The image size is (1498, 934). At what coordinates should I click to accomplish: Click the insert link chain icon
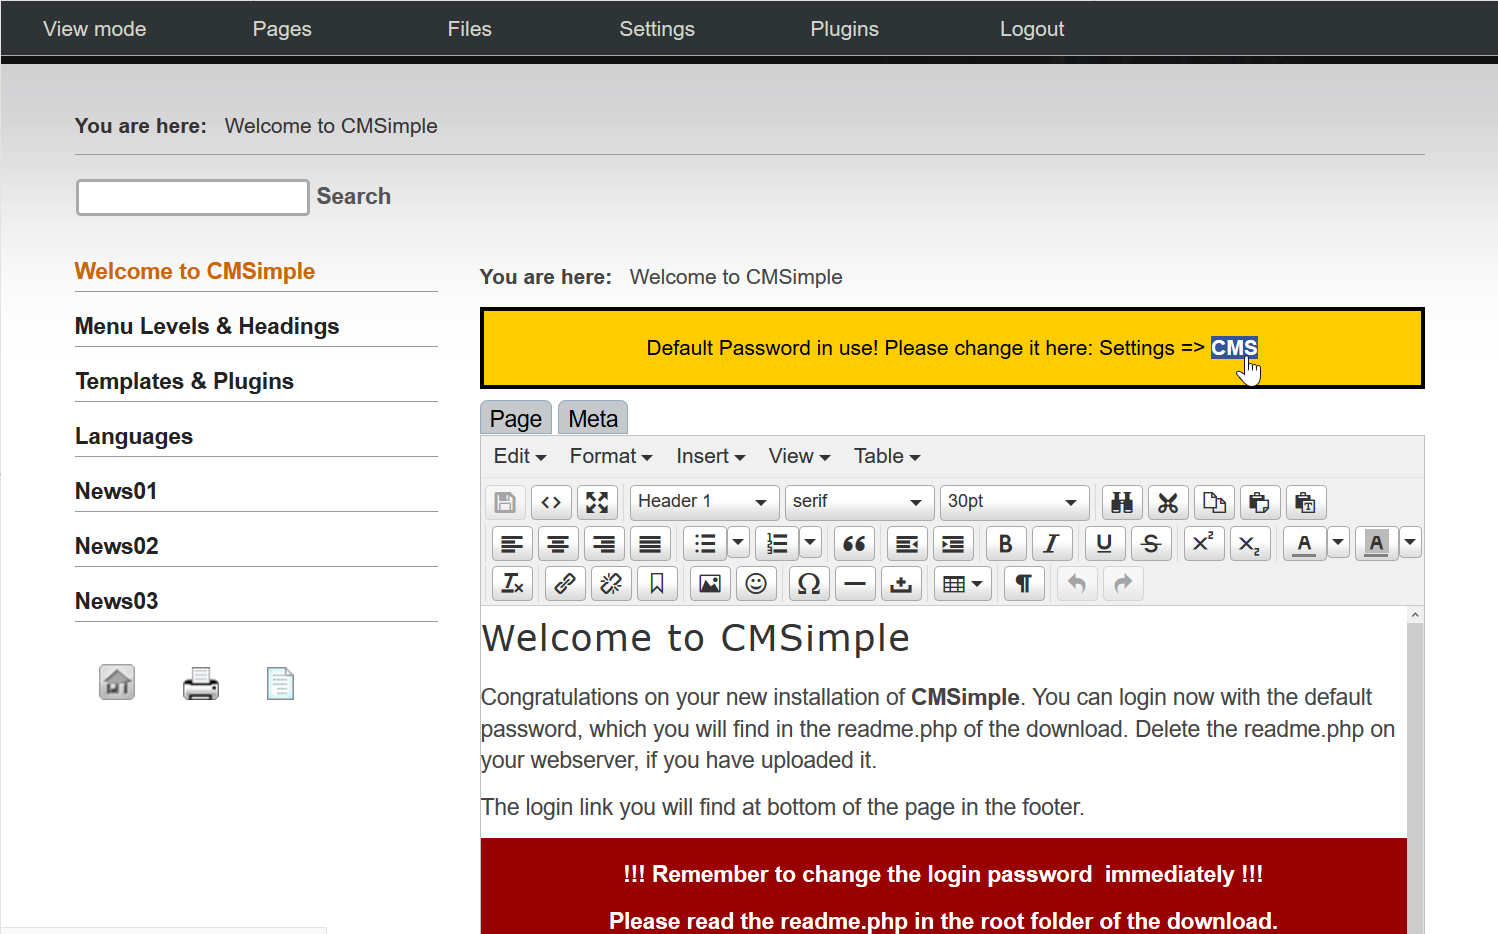click(565, 584)
